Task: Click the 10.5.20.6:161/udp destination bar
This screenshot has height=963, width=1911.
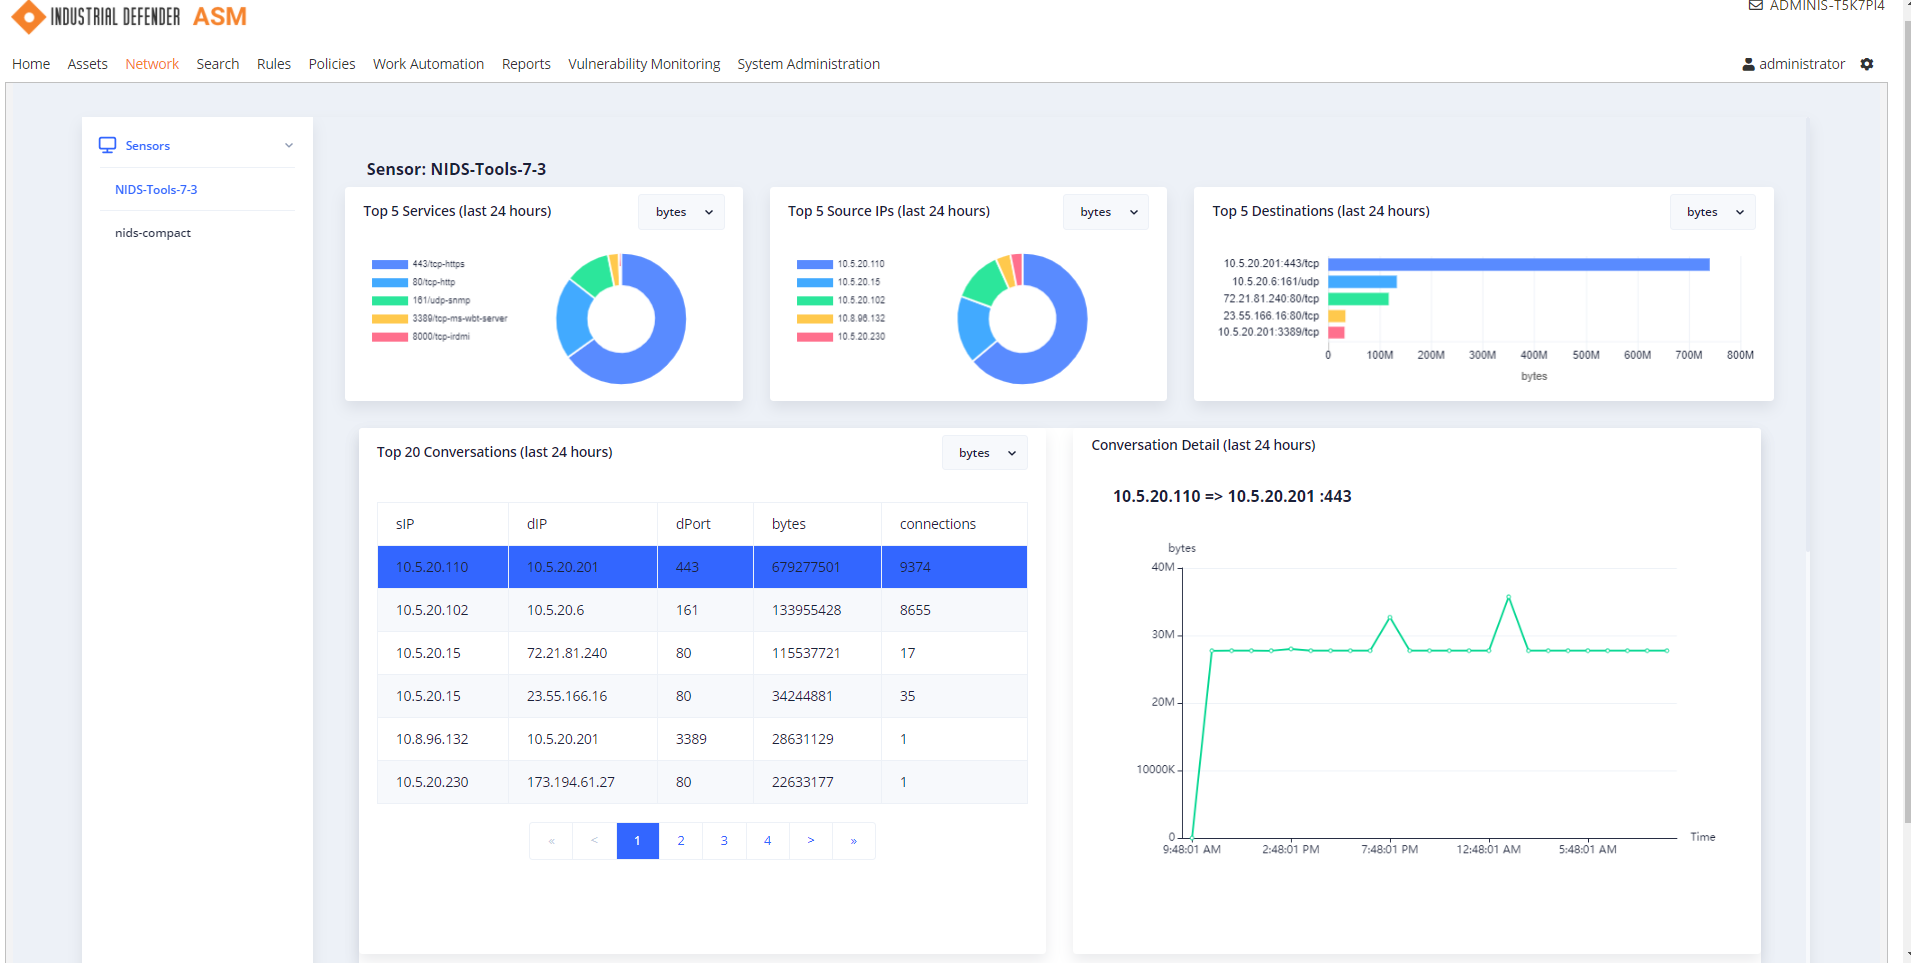Action: click(1362, 282)
